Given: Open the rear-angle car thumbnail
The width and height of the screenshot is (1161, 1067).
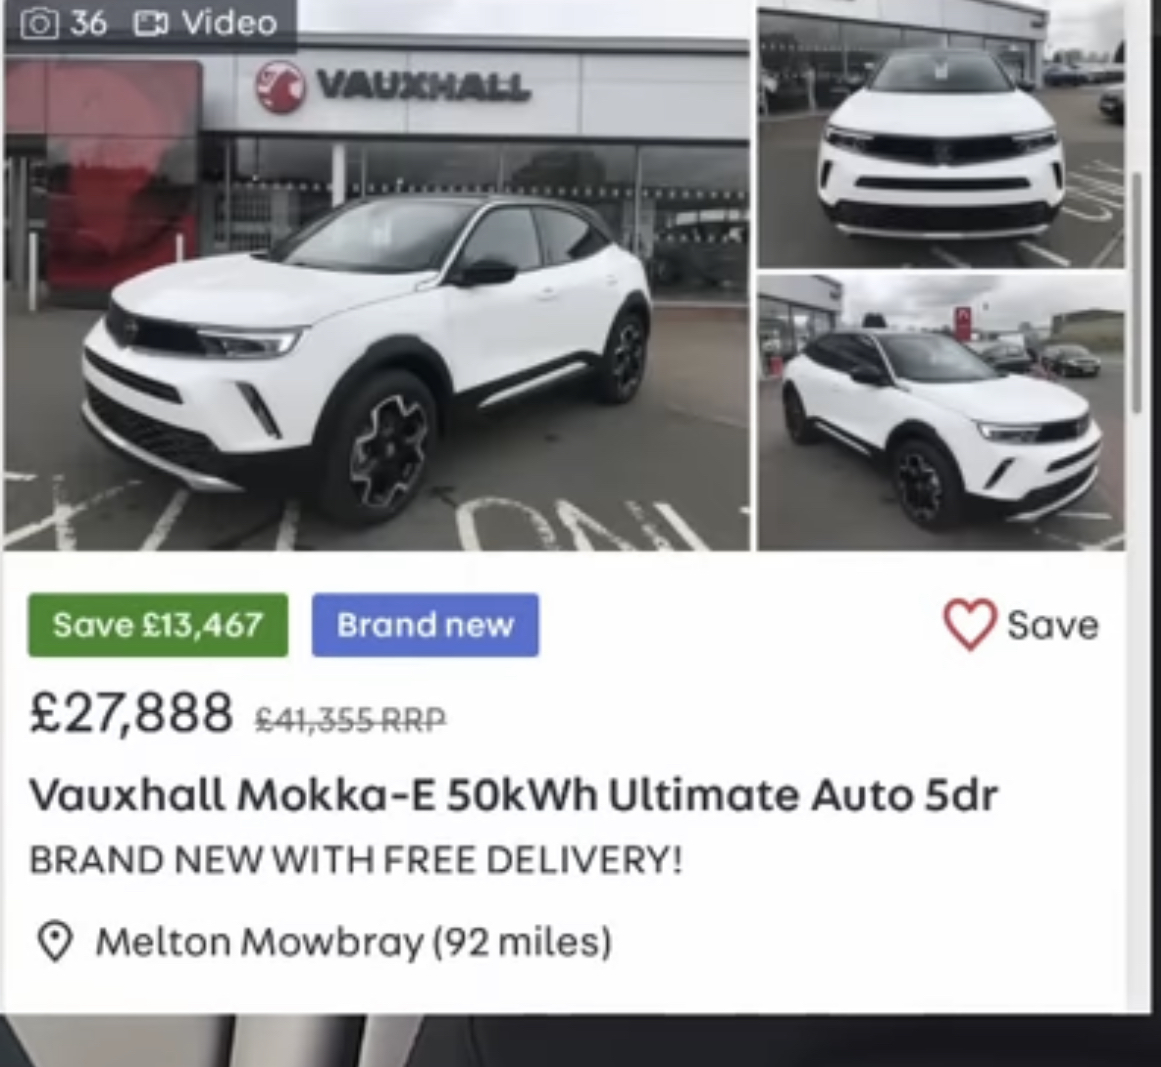Looking at the screenshot, I should tap(940, 412).
